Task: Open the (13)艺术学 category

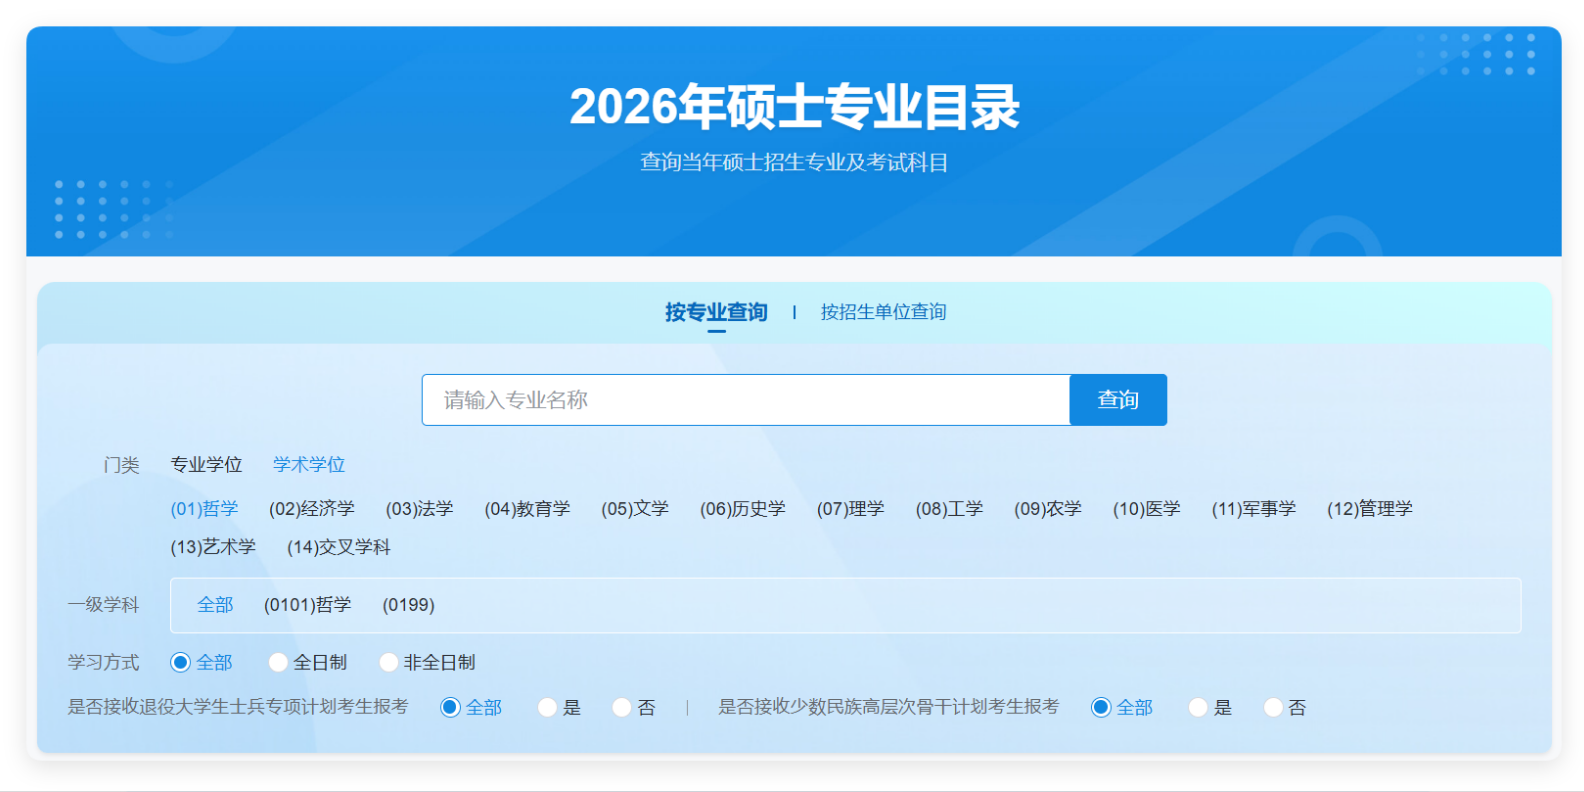Action: point(213,547)
